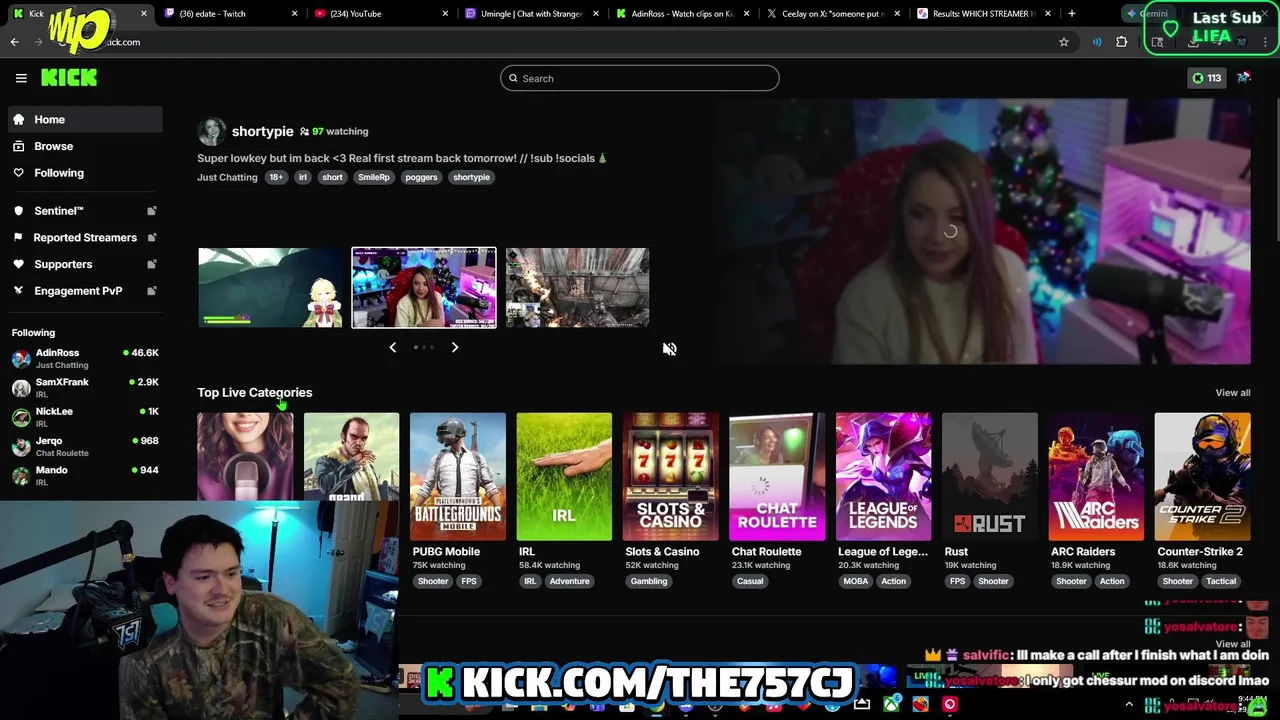The image size is (1280, 720).
Task: Click the 18+ stream tag
Action: coord(276,177)
